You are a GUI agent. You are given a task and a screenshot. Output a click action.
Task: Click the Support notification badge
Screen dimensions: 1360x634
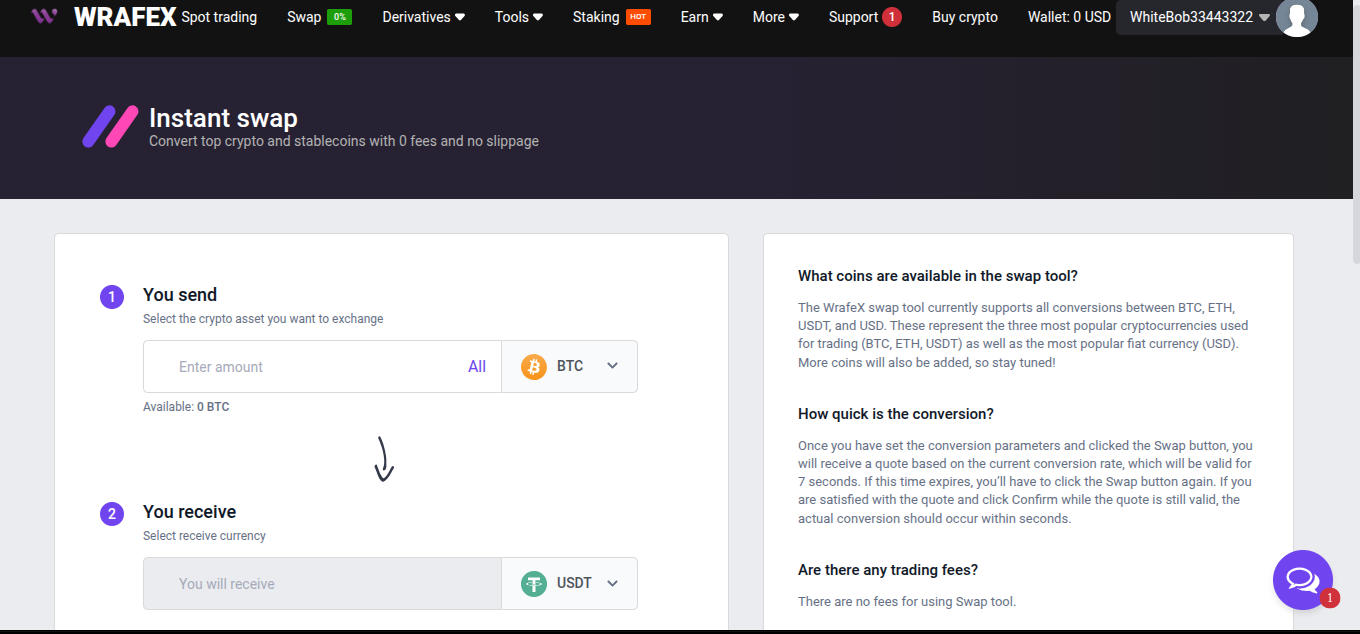coord(891,17)
